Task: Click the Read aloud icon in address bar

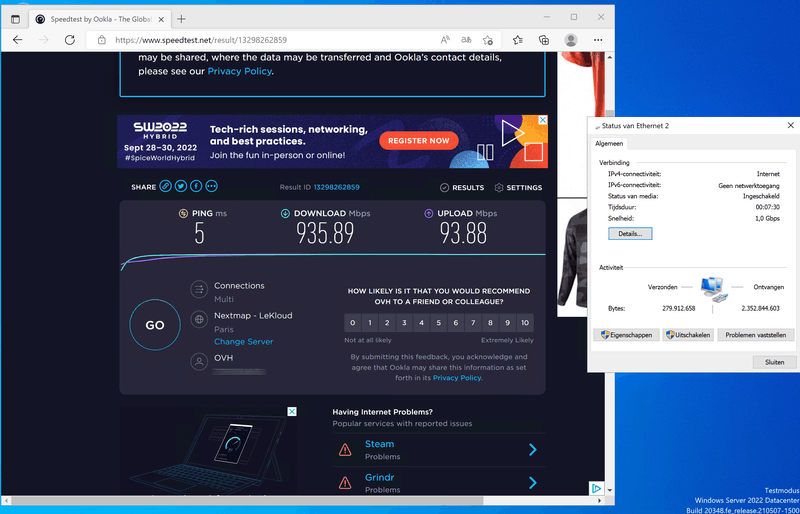Action: point(445,40)
